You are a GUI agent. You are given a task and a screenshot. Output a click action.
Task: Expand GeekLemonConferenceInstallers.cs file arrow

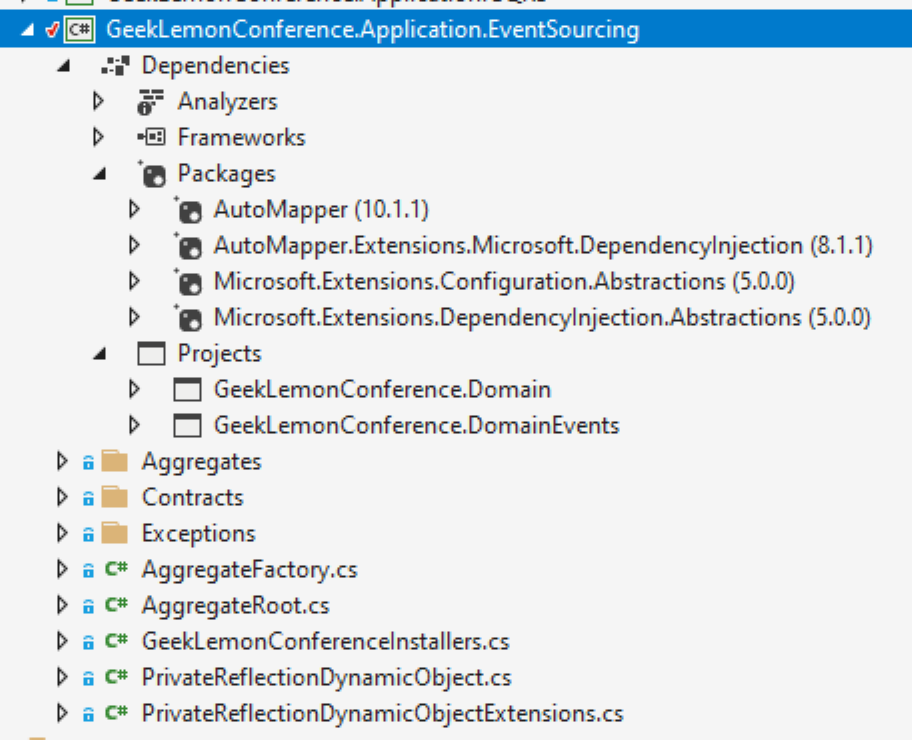62,642
